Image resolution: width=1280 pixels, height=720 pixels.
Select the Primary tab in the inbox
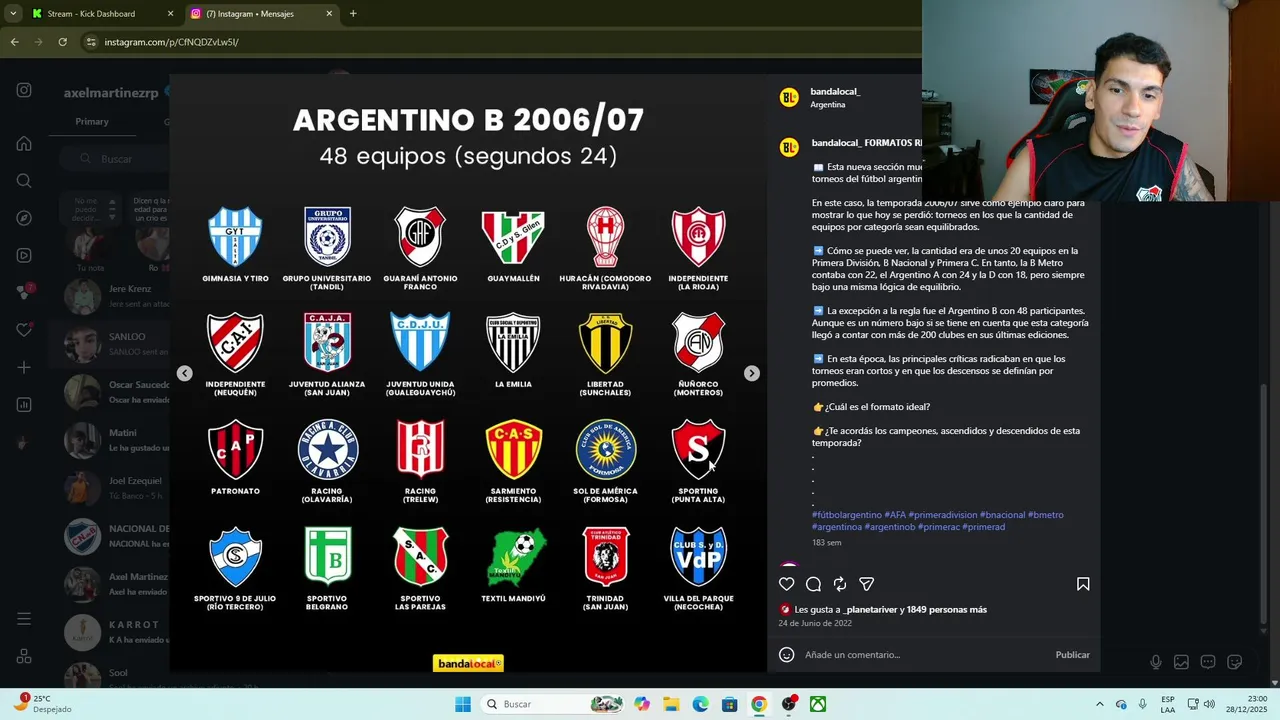92,122
